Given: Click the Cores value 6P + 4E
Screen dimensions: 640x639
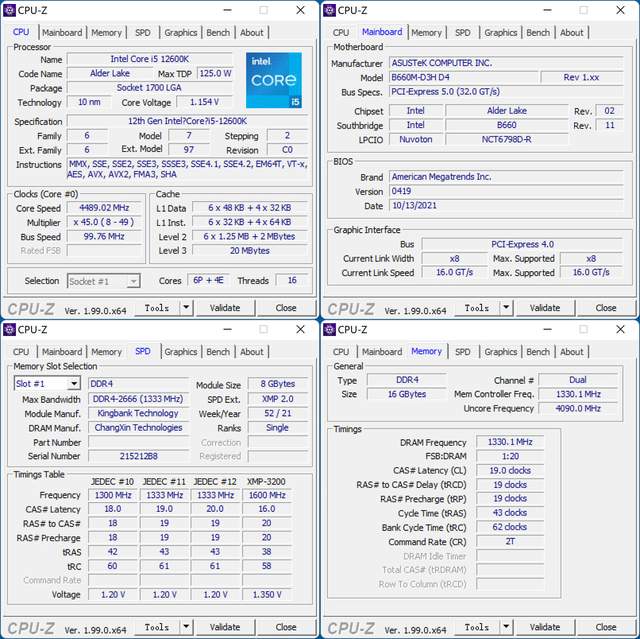Looking at the screenshot, I should [x=208, y=280].
